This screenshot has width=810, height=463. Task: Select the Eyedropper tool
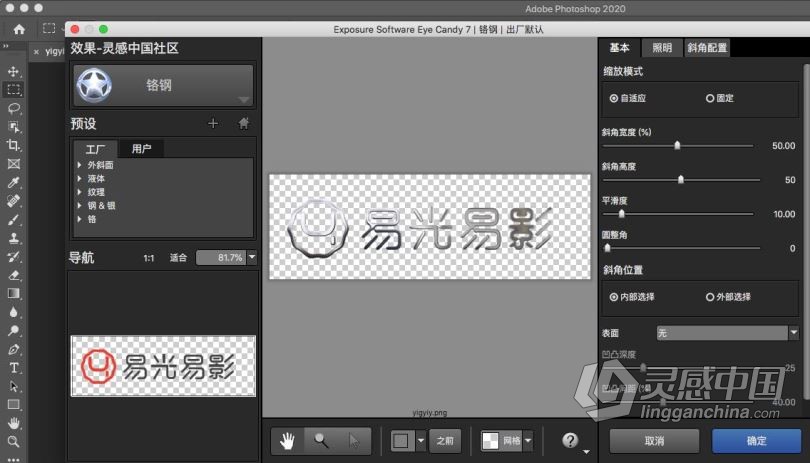13,182
